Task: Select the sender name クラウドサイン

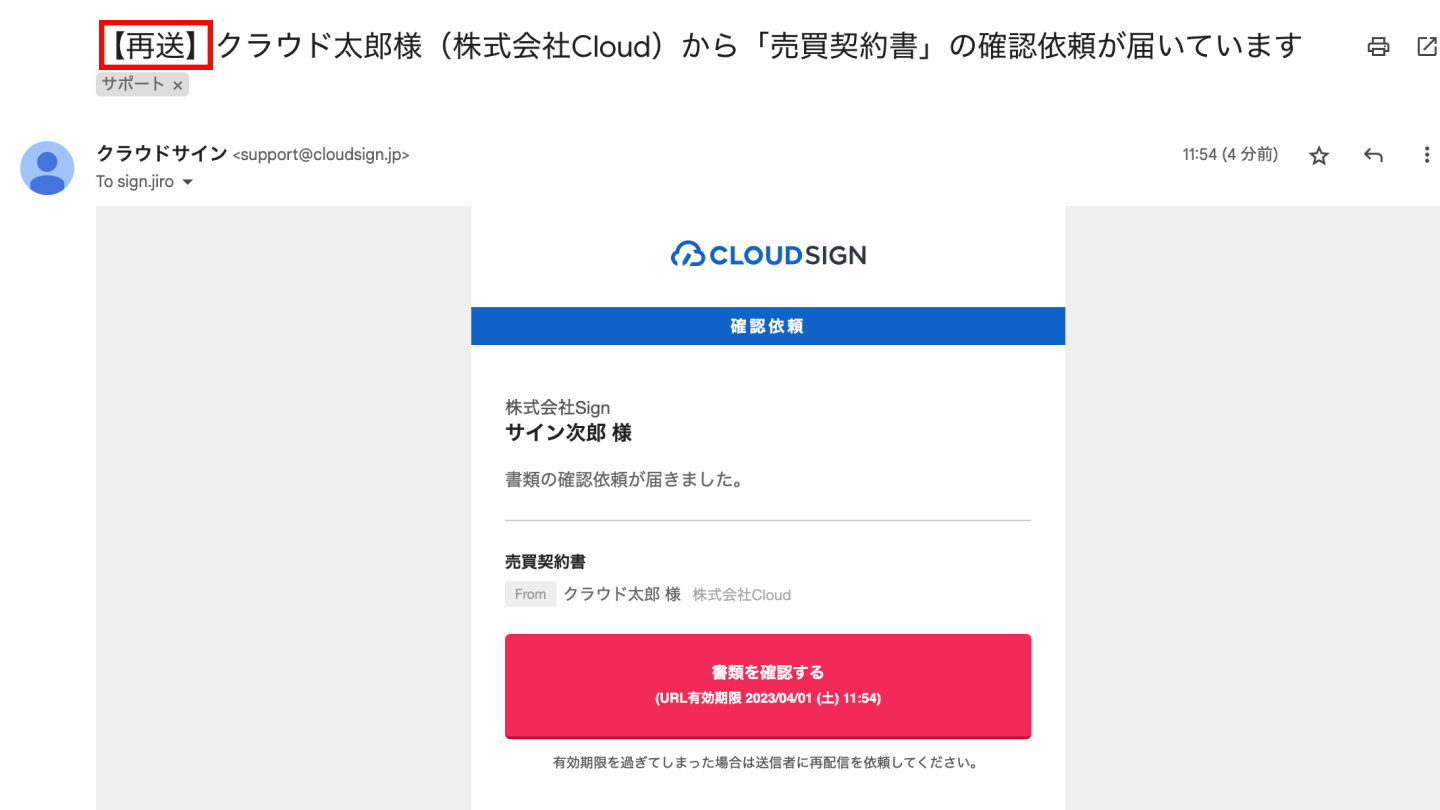Action: coord(161,154)
